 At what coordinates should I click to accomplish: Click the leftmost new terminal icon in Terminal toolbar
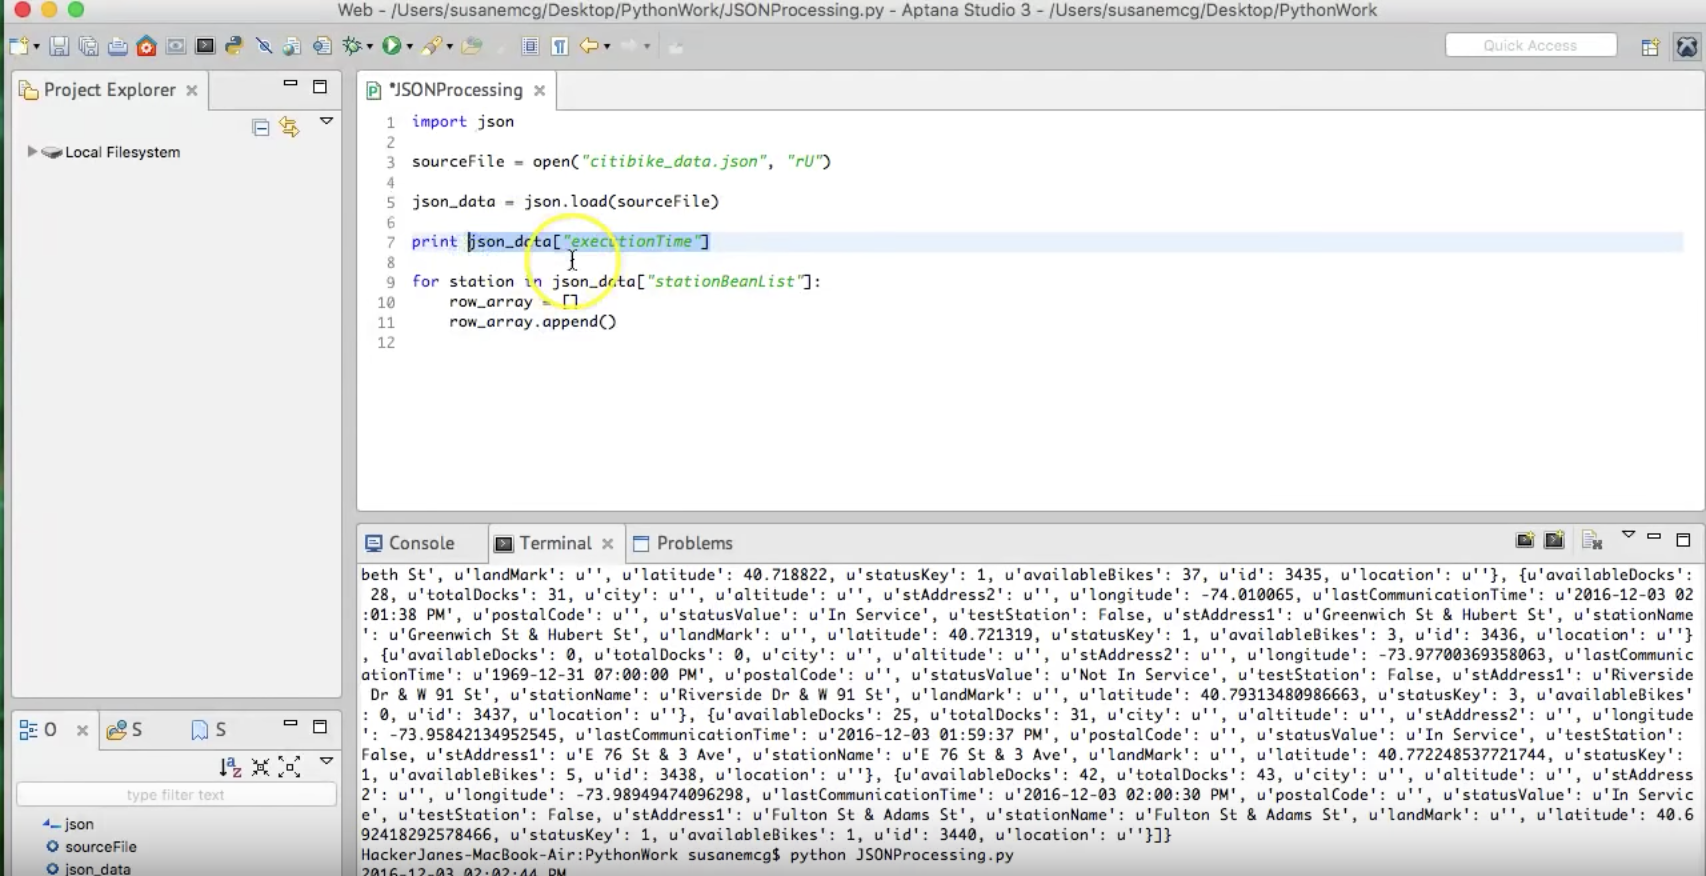tap(1525, 540)
